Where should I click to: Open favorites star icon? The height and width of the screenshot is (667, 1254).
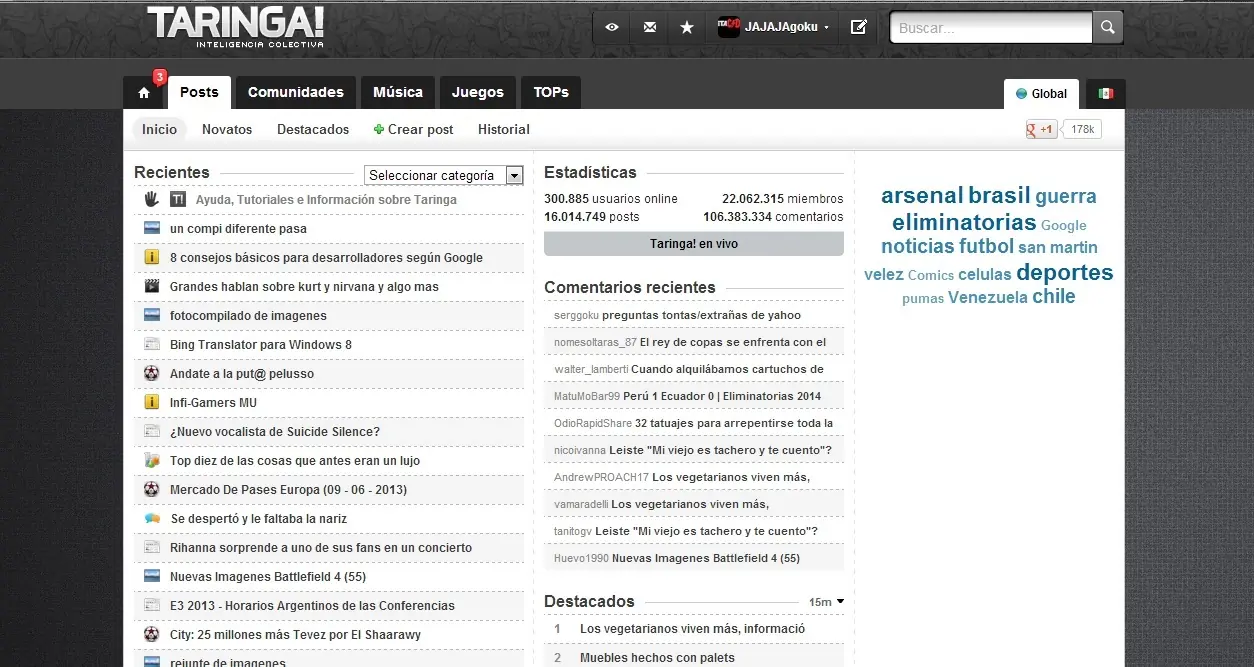click(x=687, y=27)
